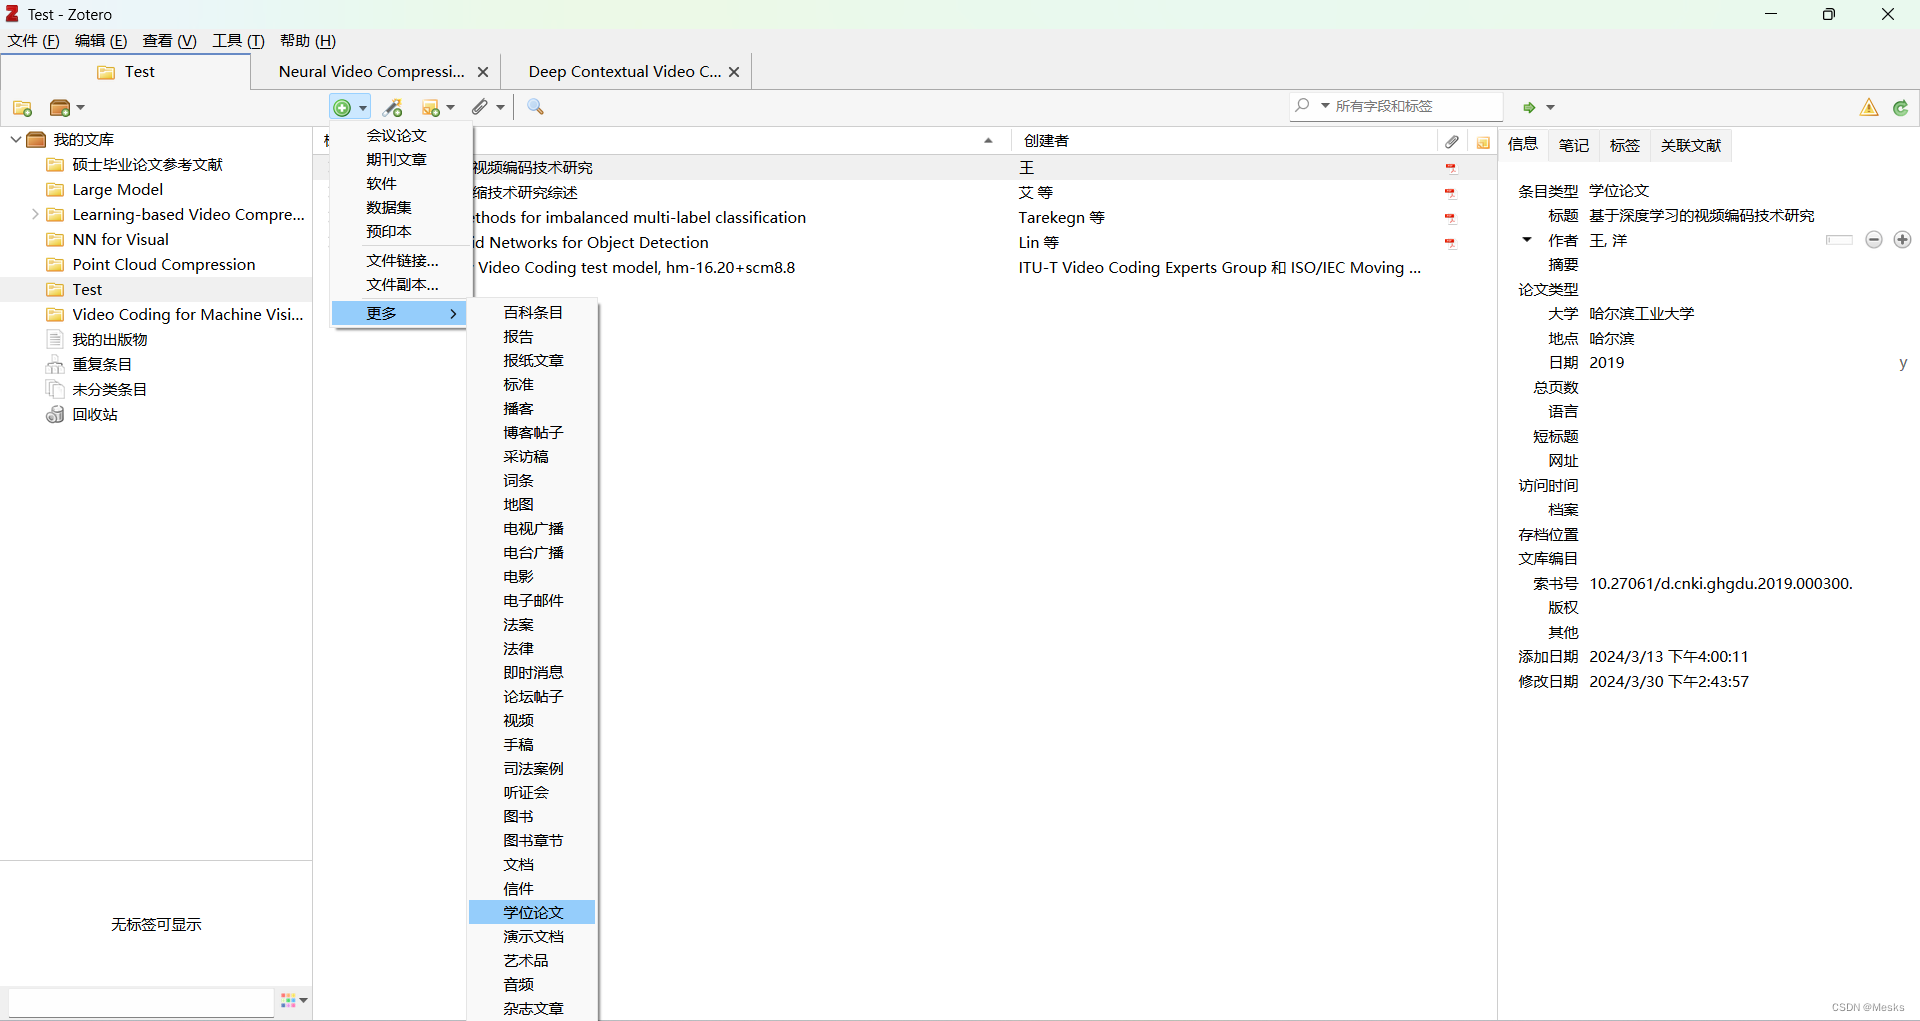
Task: Switch to the 笔记 notes tab
Action: (x=1573, y=146)
